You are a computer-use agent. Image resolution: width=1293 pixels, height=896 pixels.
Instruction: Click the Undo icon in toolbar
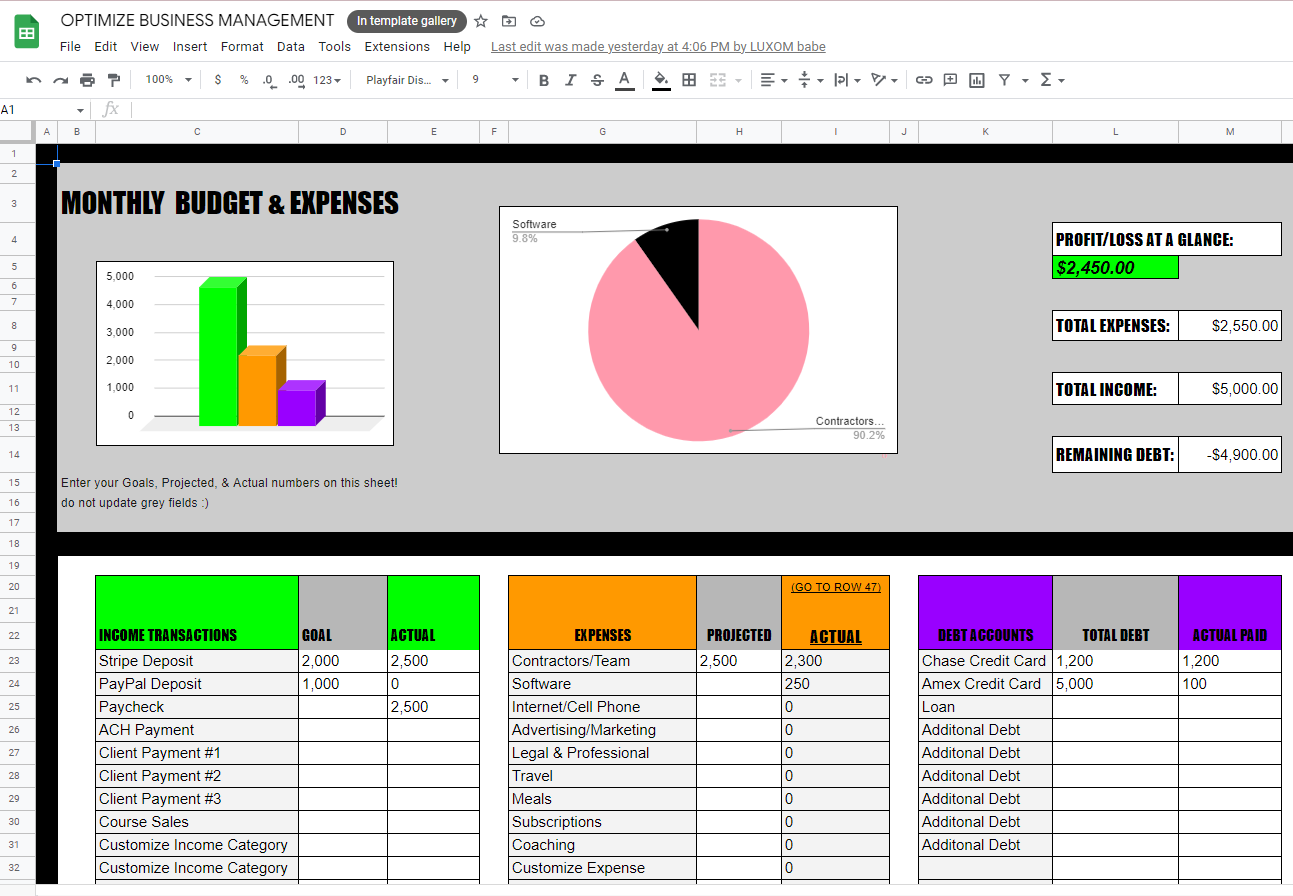tap(34, 80)
